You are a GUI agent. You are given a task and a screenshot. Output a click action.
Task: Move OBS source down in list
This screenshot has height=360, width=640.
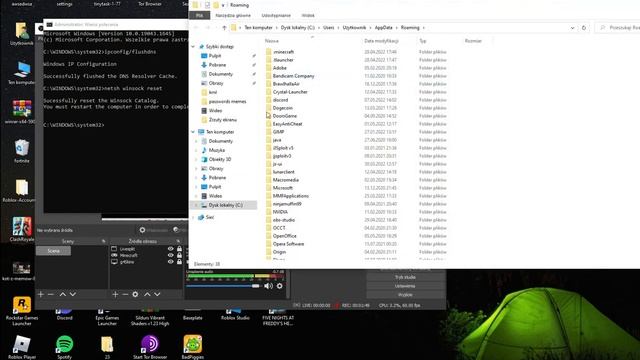(x=157, y=294)
